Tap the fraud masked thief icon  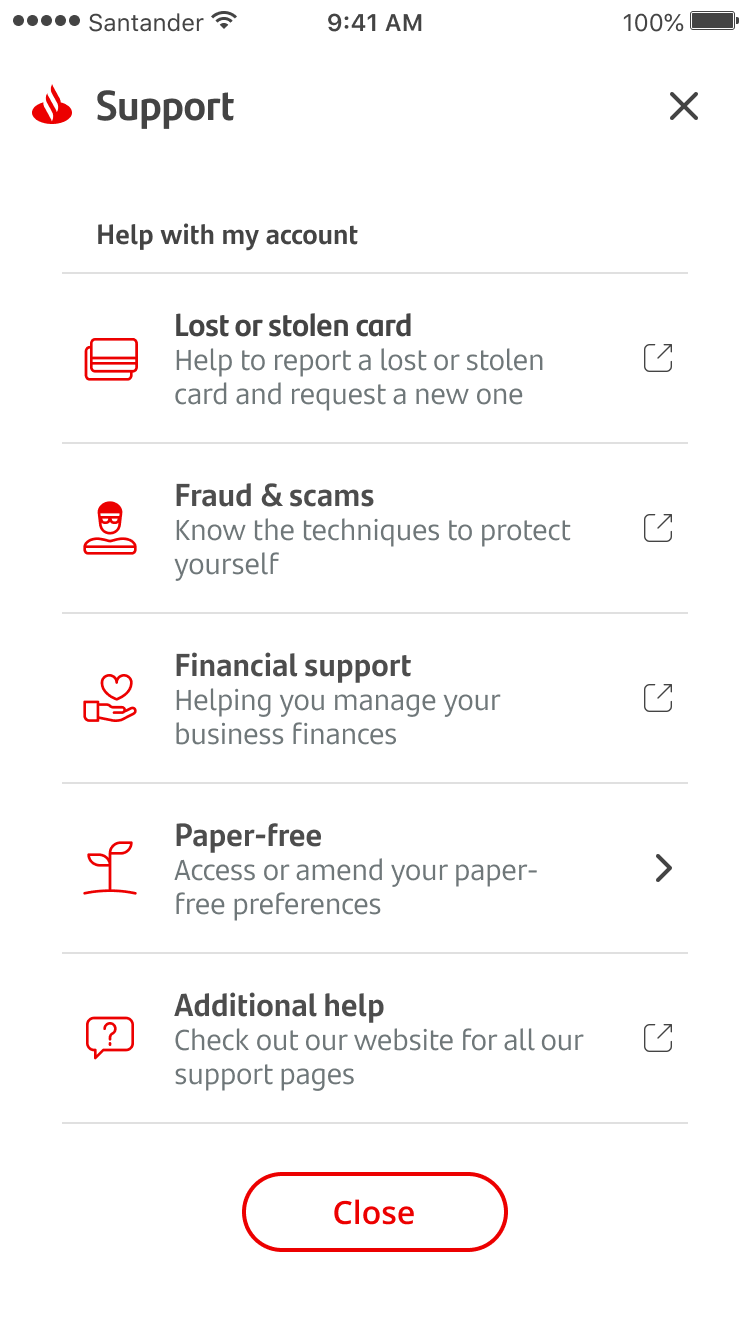coord(110,528)
